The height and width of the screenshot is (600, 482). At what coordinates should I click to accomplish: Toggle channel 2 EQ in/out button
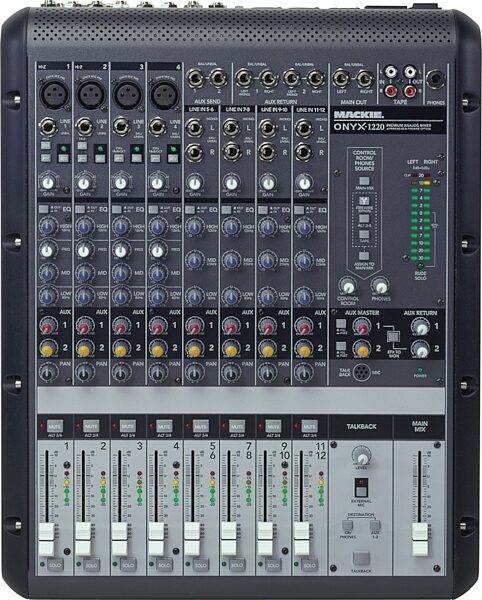(80, 209)
